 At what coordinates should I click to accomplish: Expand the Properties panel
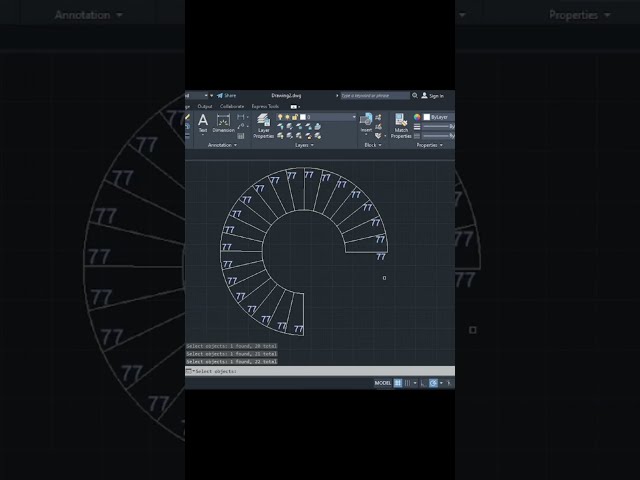pyautogui.click(x=429, y=145)
